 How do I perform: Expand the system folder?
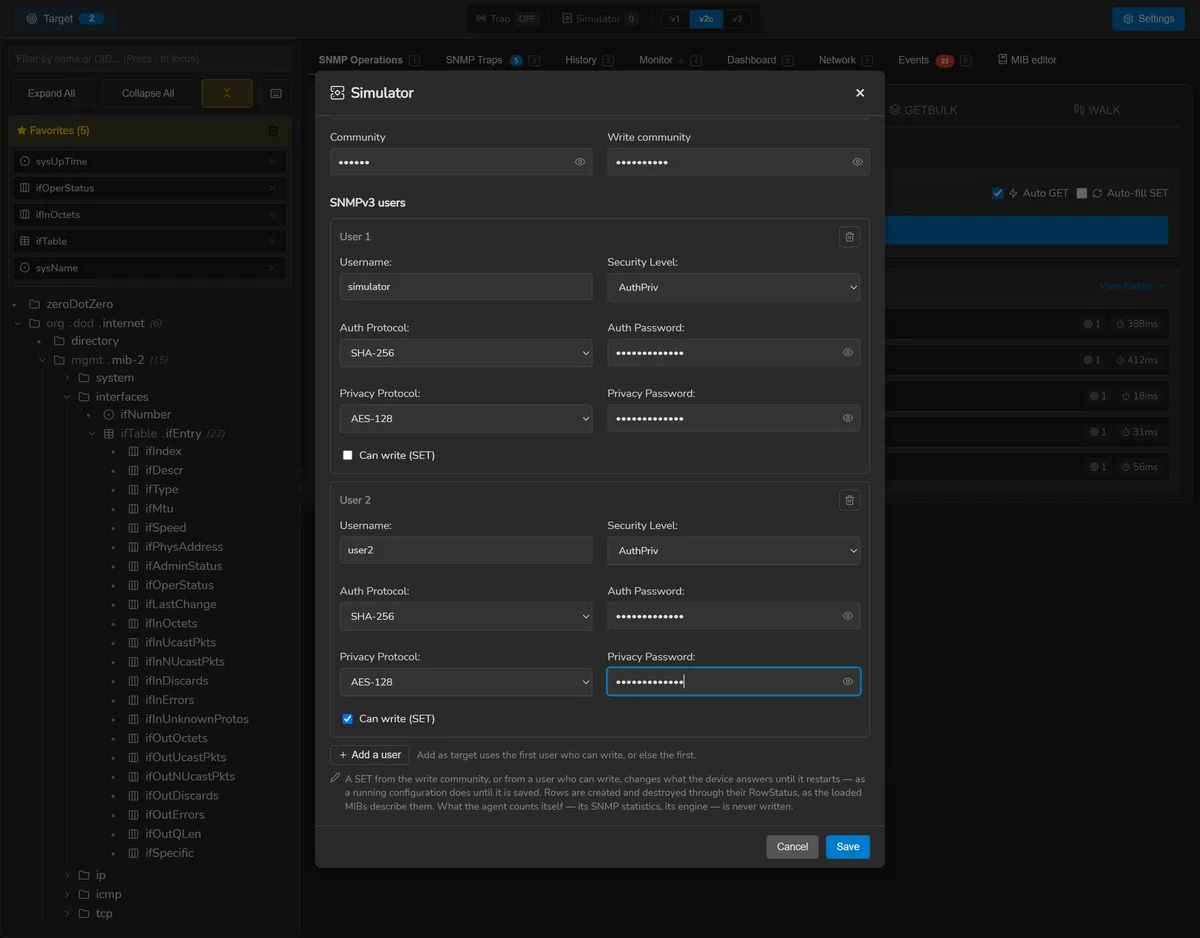[x=68, y=378]
